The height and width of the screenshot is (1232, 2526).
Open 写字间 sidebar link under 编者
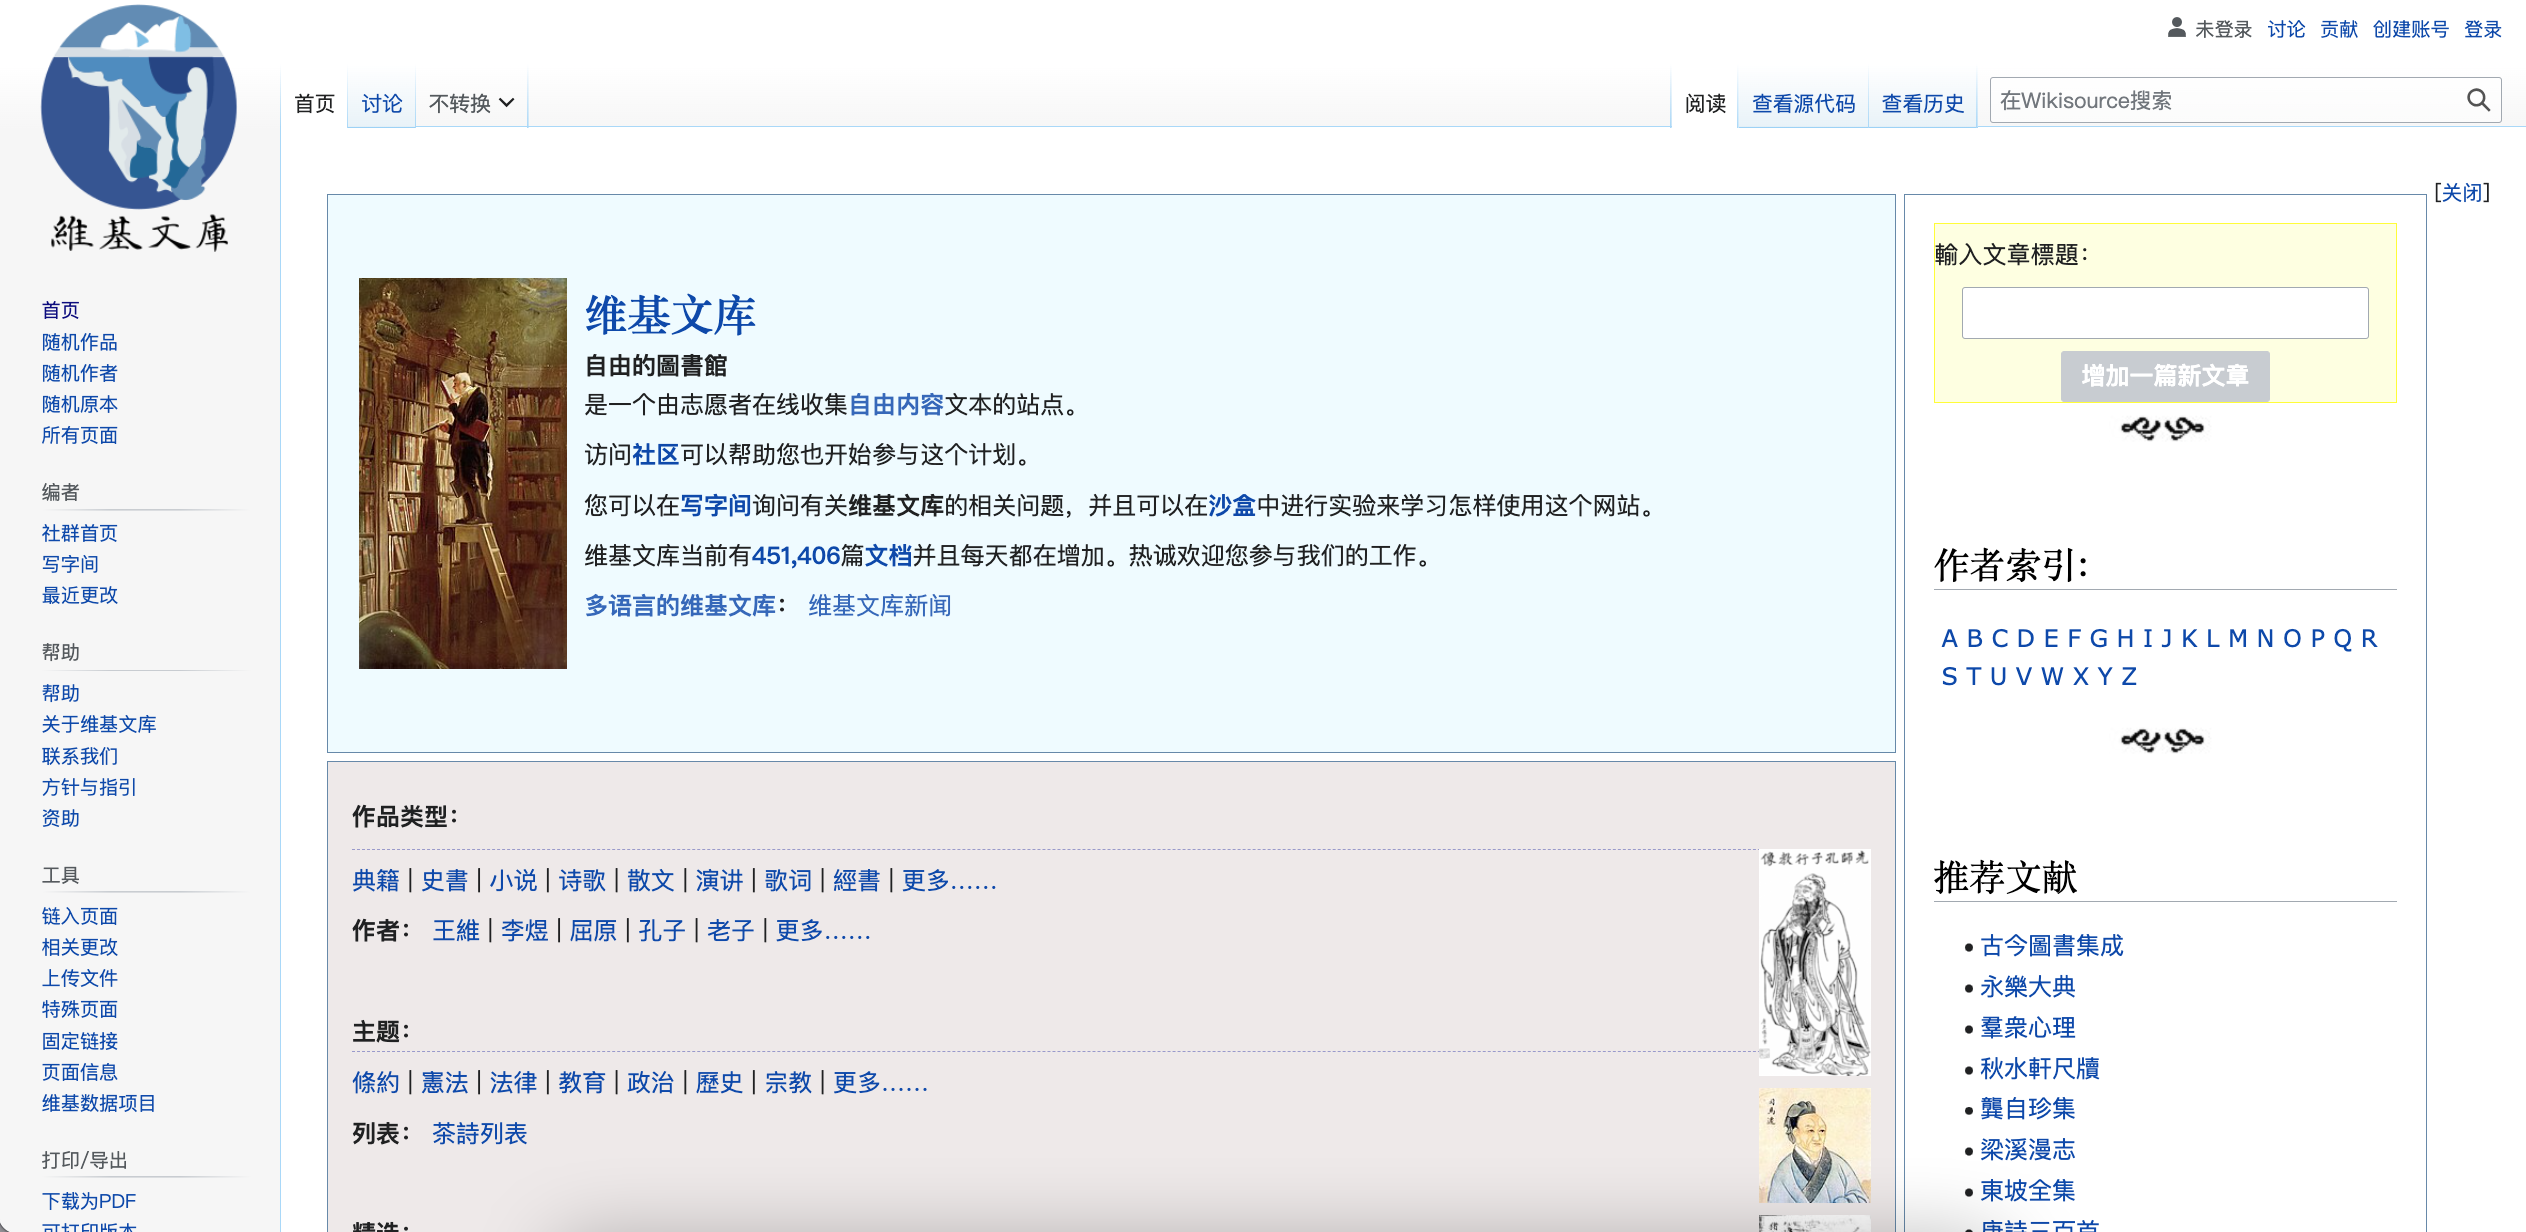point(70,564)
